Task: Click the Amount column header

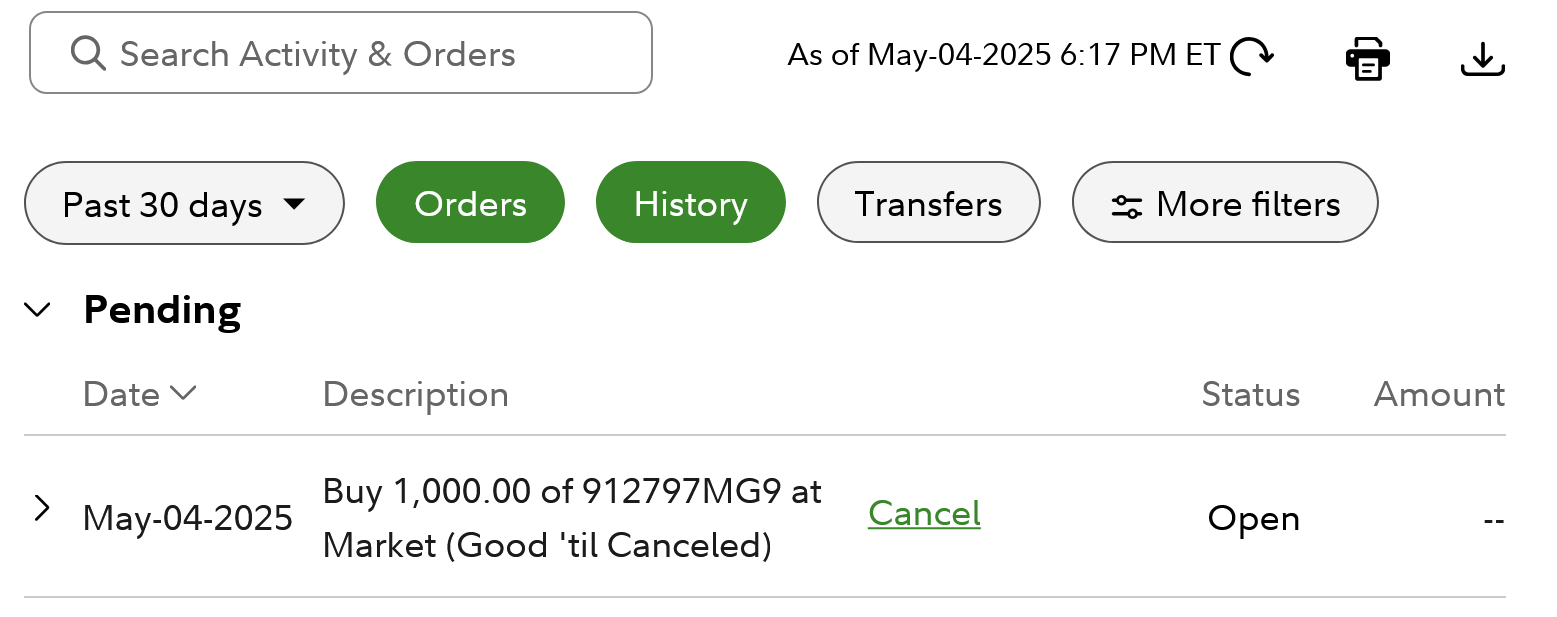Action: pos(1440,394)
